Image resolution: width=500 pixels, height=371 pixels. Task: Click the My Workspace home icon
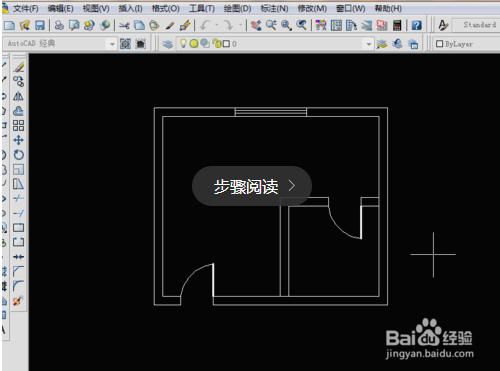click(x=141, y=44)
